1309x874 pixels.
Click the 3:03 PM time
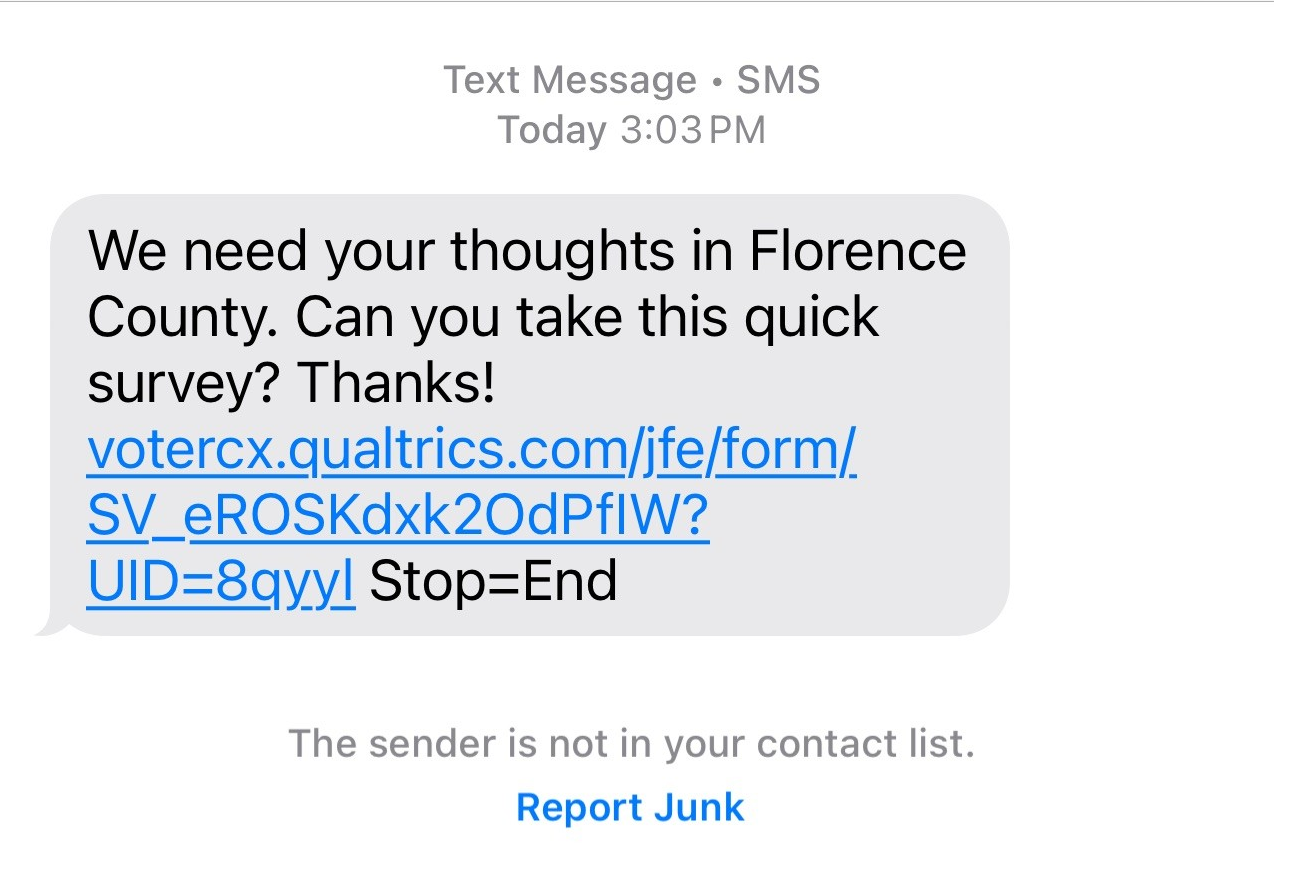point(692,130)
